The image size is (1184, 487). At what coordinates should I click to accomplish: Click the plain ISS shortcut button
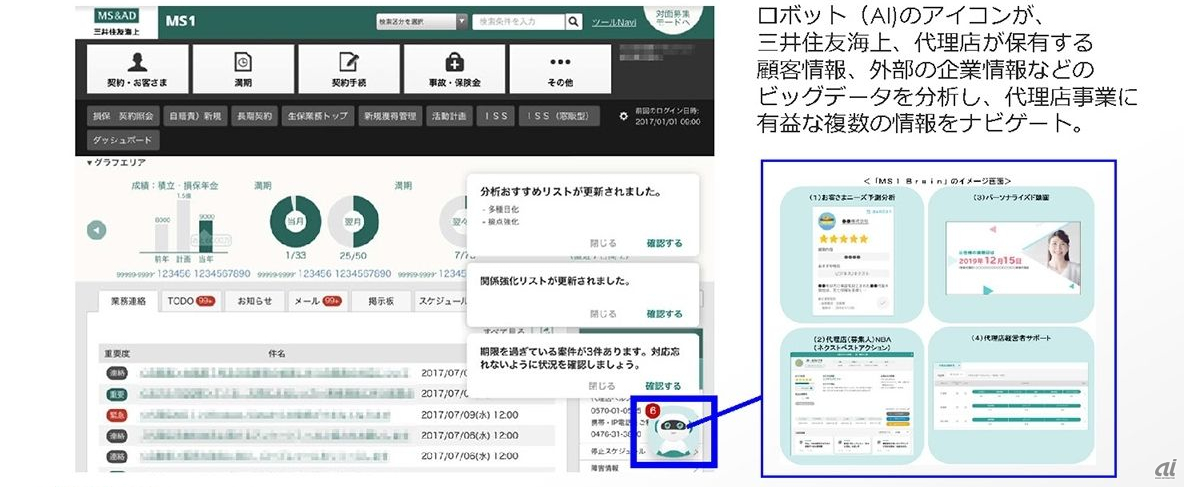coord(496,117)
